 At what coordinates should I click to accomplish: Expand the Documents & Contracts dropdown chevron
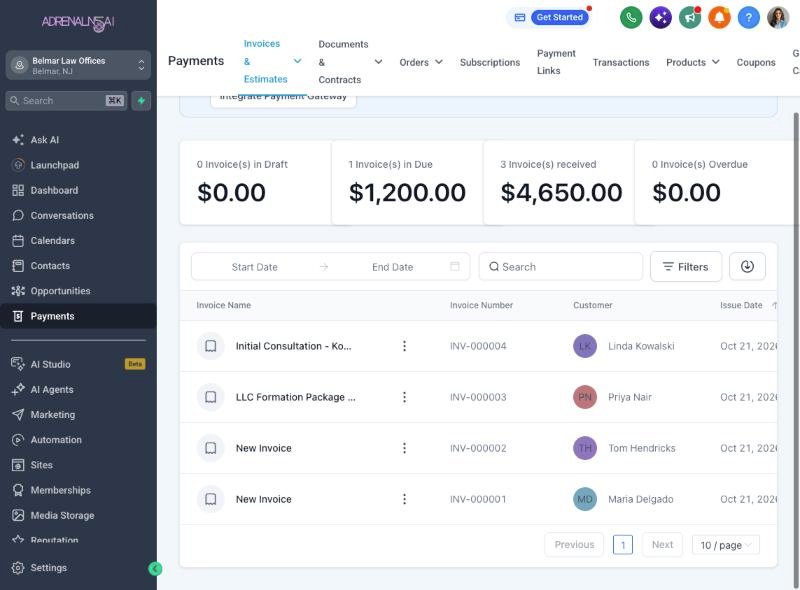tap(378, 62)
